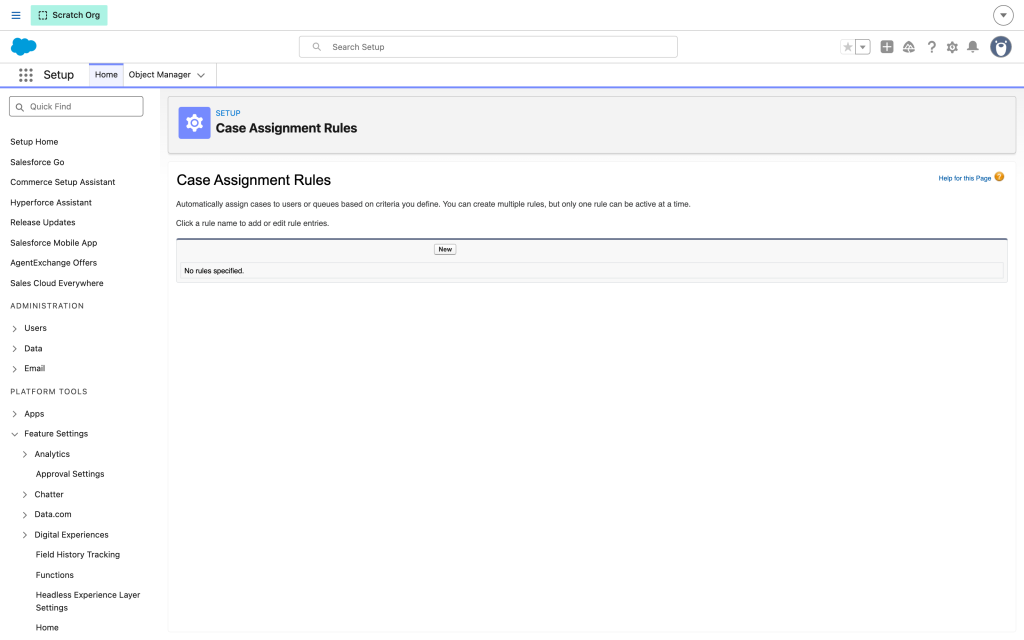1024x640 pixels.
Task: Expand the Data section
Action: coord(14,349)
